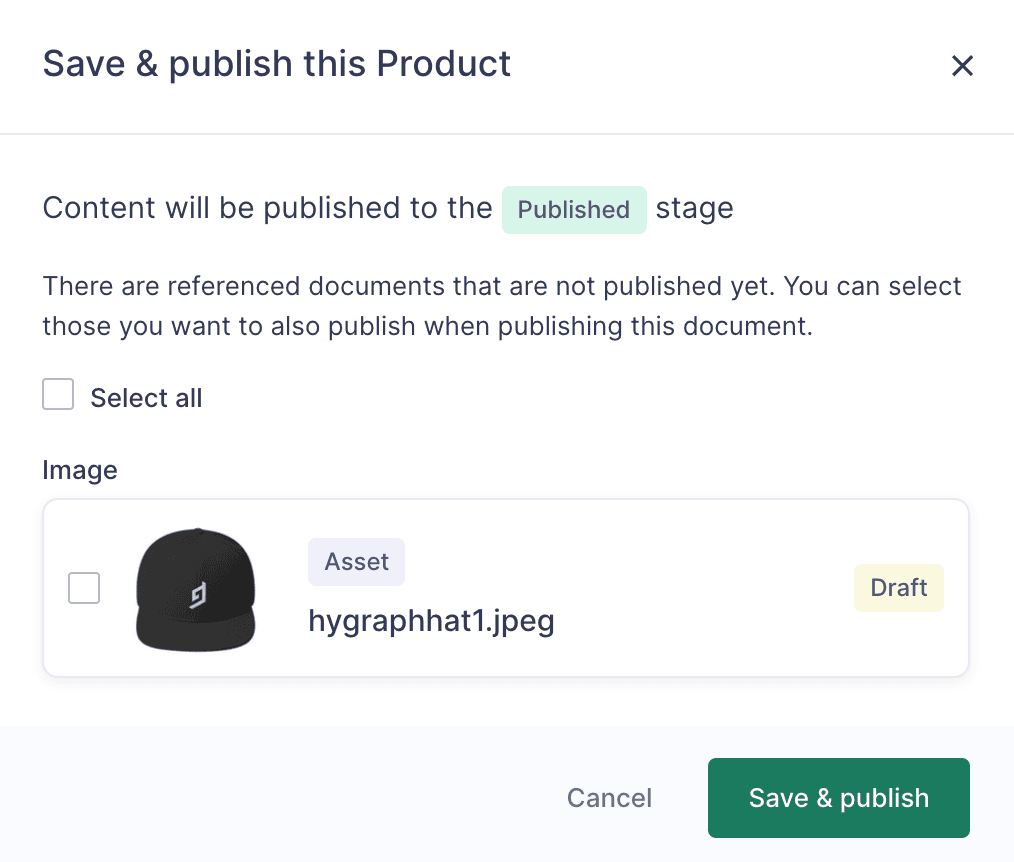Check the hygraphhat1.jpeg asset checkbox
This screenshot has height=862, width=1014.
pos(84,588)
